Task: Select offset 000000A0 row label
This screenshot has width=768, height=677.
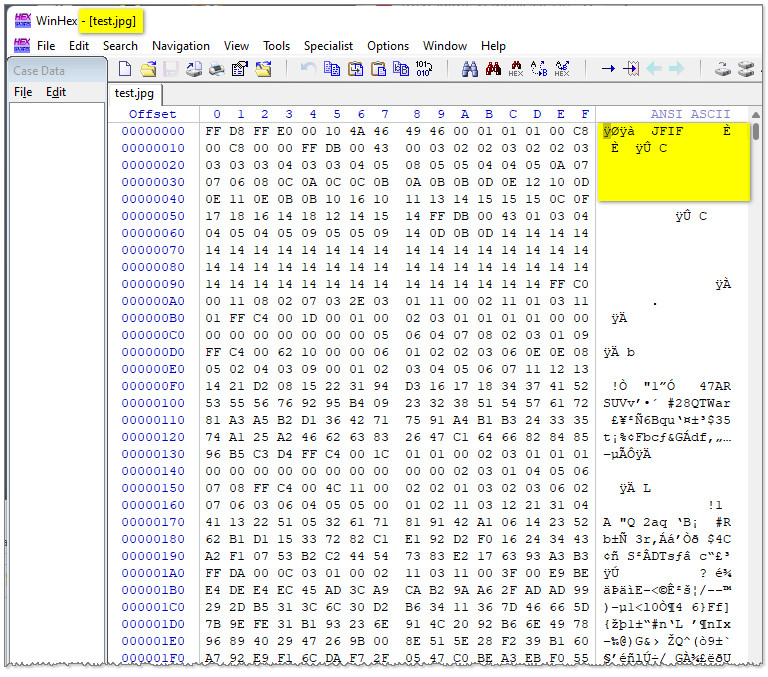Action: (153, 301)
